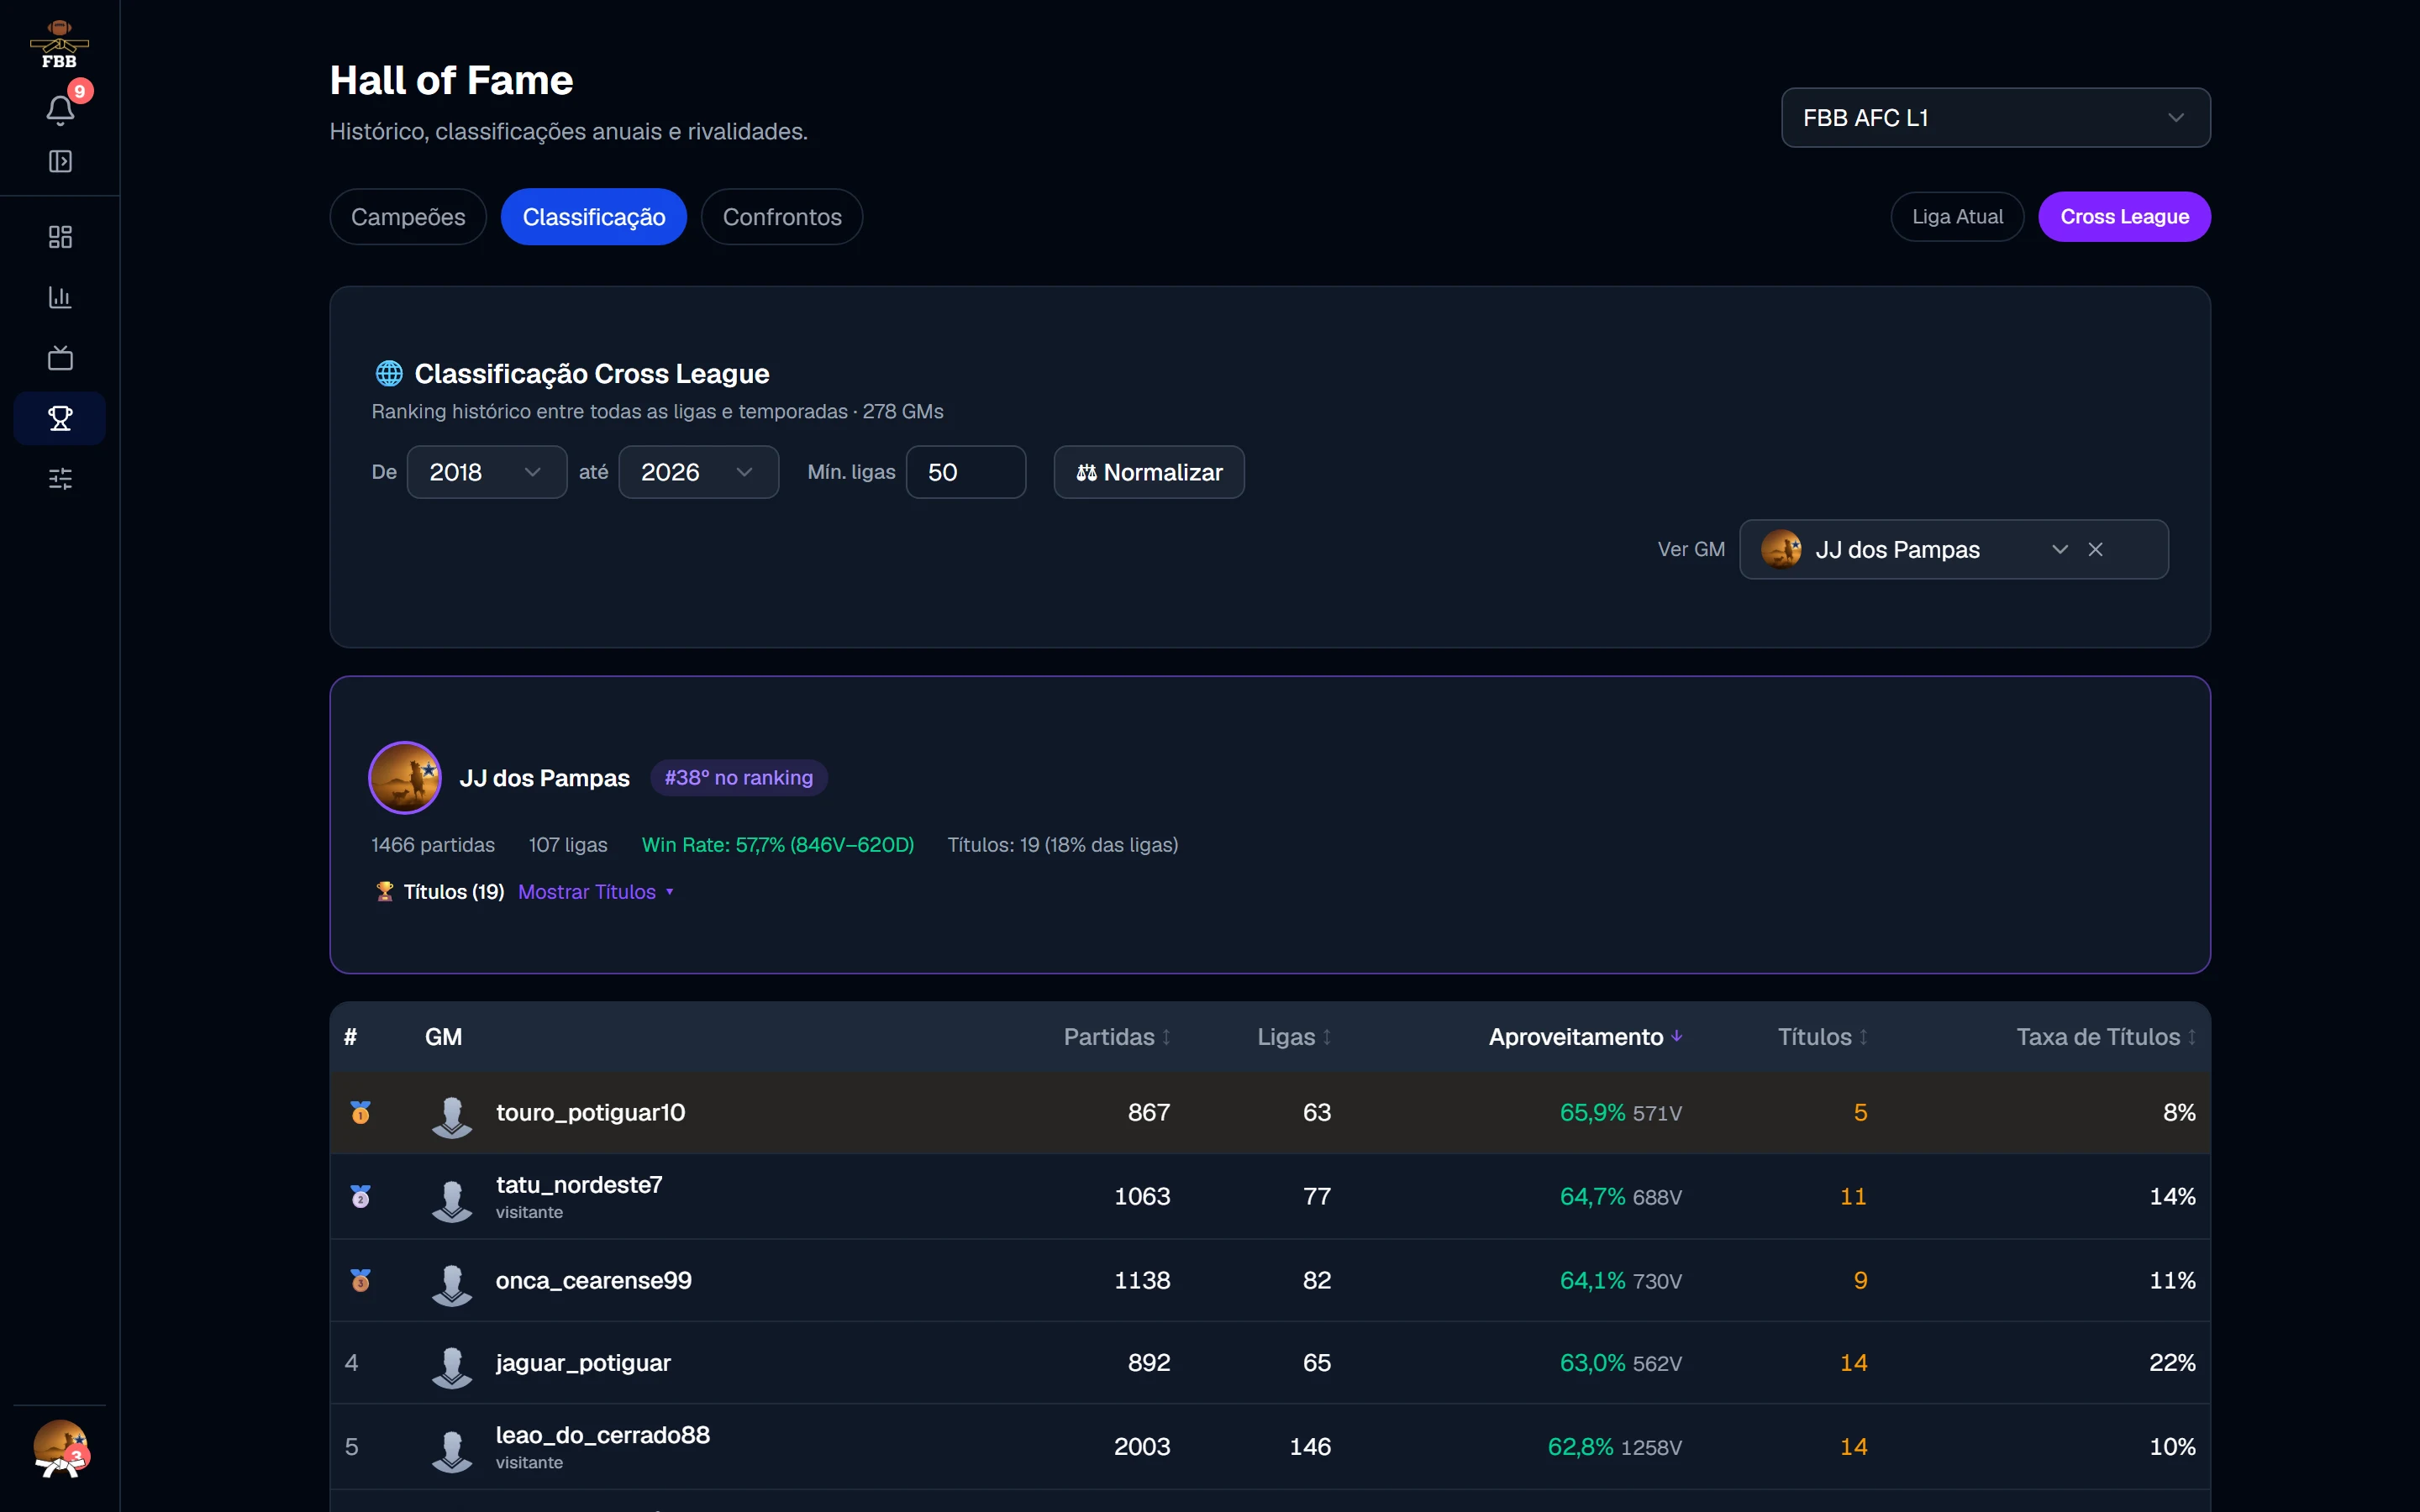The height and width of the screenshot is (1512, 2420).
Task: Click jaguar_potiguar GM name
Action: click(x=583, y=1363)
